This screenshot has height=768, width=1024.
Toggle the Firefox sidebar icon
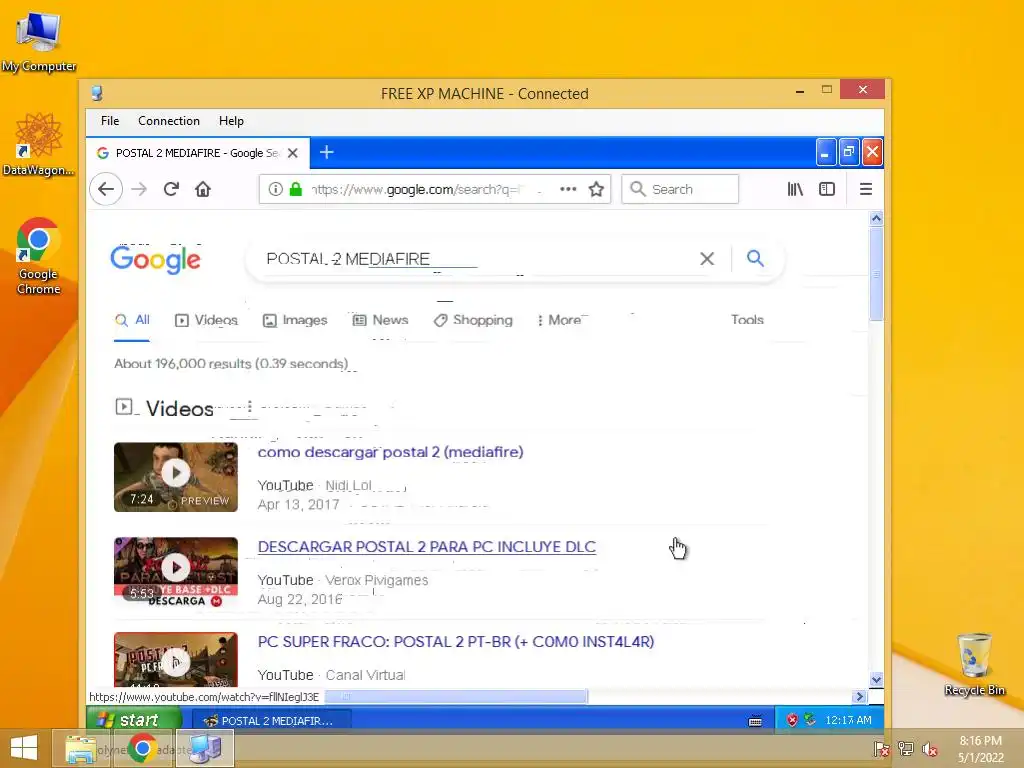pyautogui.click(x=827, y=189)
